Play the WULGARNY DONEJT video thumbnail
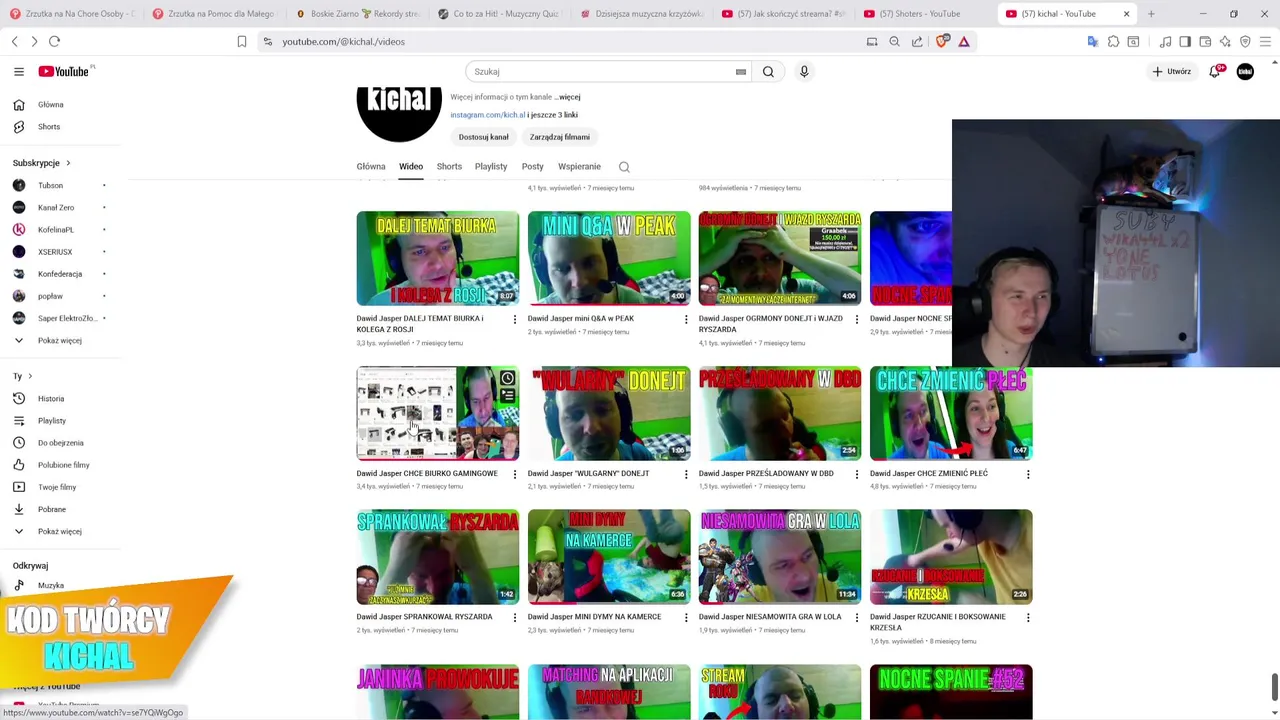Image resolution: width=1280 pixels, height=720 pixels. pyautogui.click(x=609, y=413)
